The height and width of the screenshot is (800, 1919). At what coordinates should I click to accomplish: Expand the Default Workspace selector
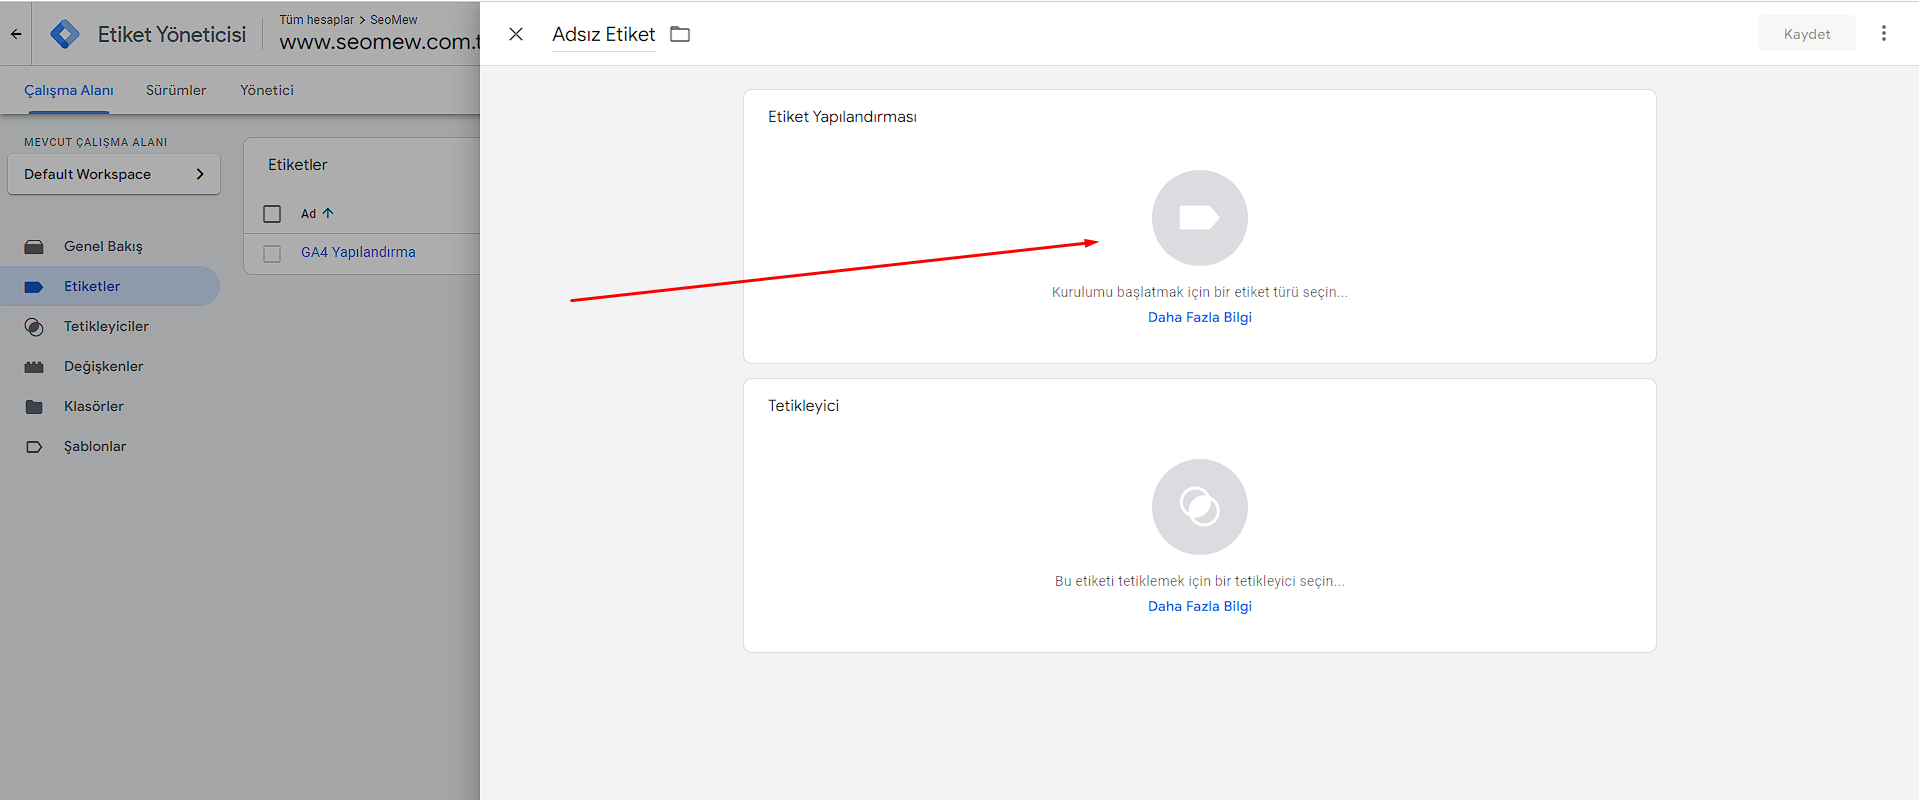click(114, 174)
